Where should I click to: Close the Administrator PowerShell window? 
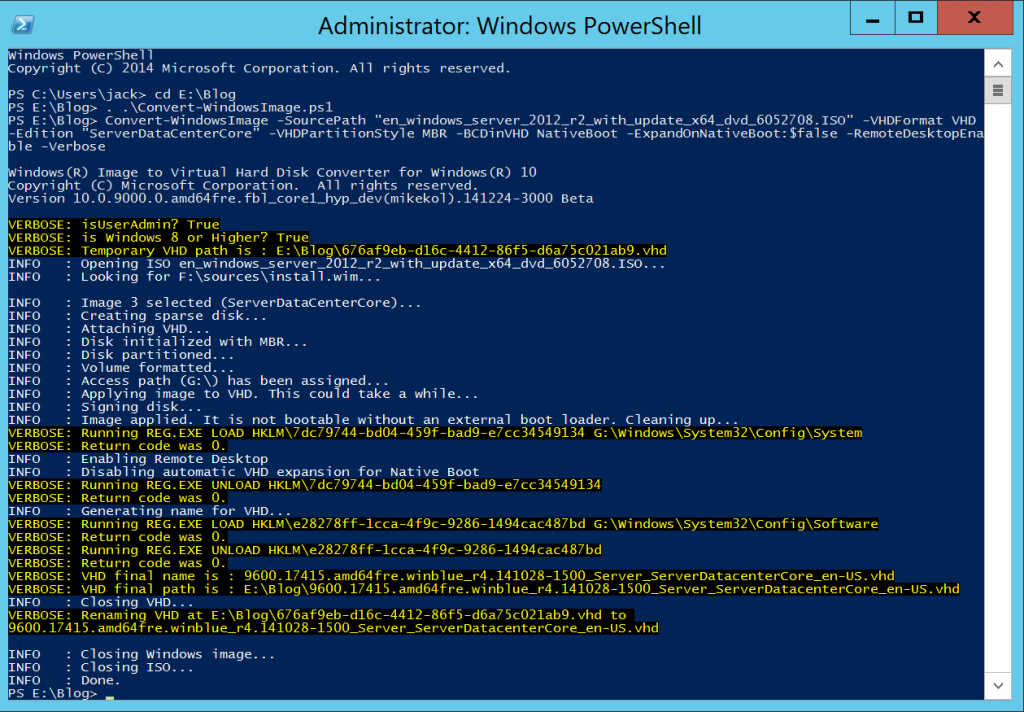tap(974, 17)
